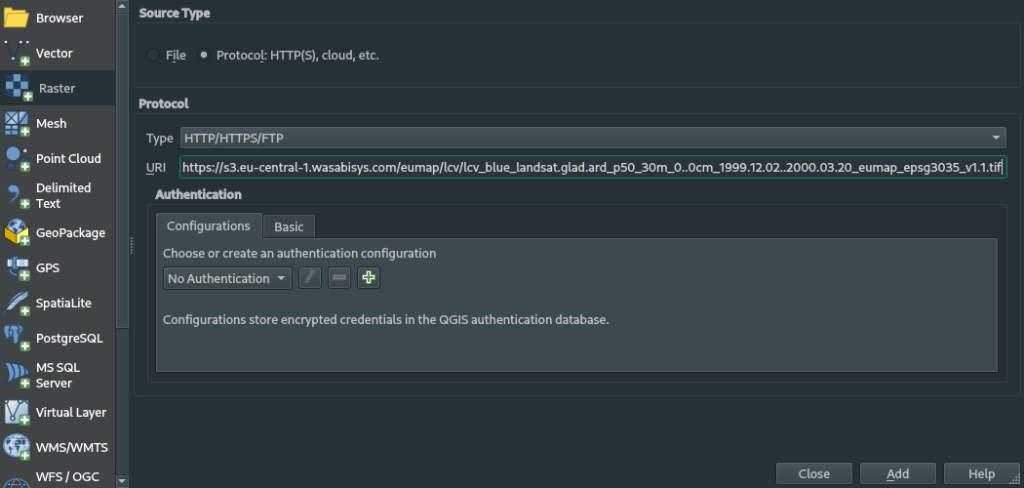The image size is (1024, 488).
Task: Switch to the Configurations tab
Action: (x=208, y=225)
